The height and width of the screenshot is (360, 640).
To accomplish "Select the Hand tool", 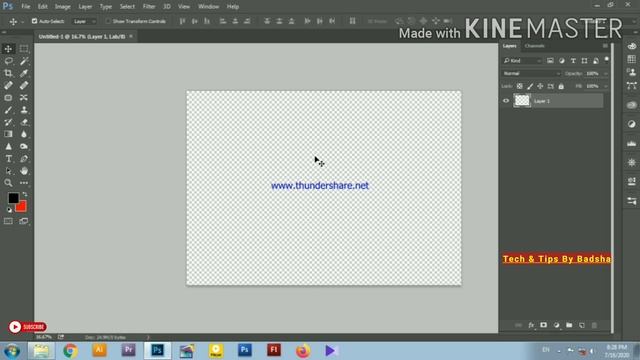I will pyautogui.click(x=24, y=171).
